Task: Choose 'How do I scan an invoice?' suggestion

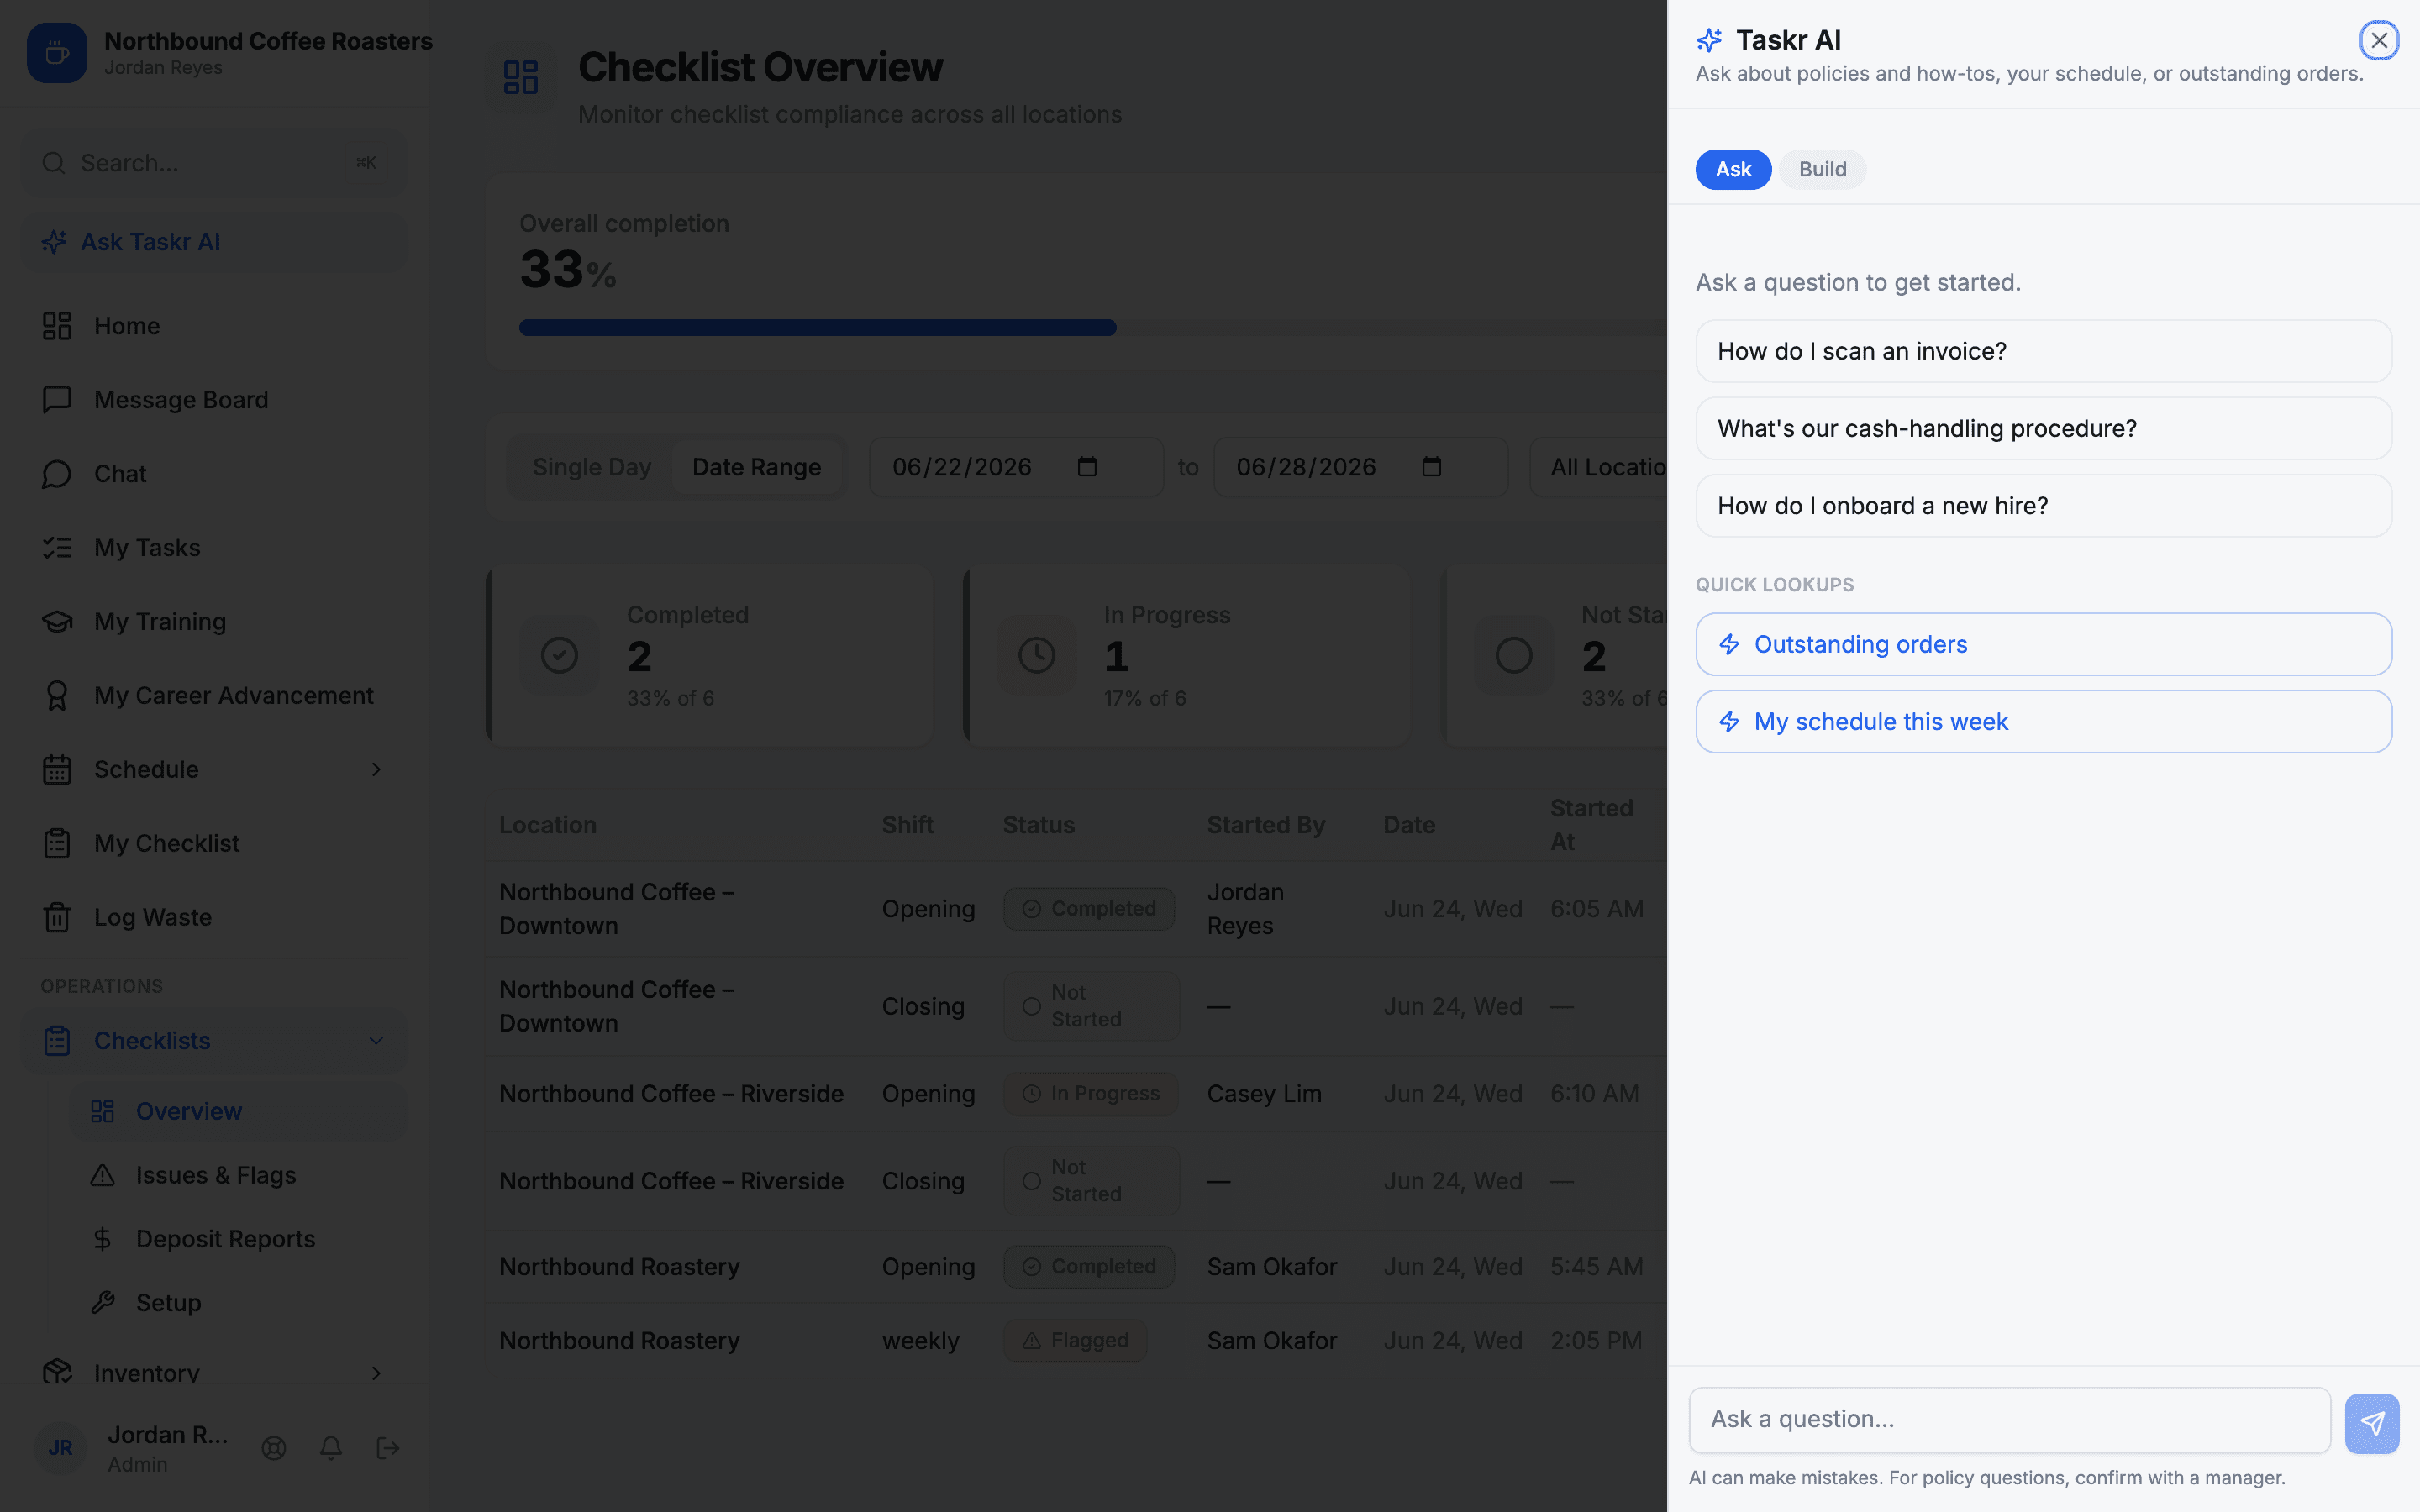Action: pyautogui.click(x=2043, y=351)
